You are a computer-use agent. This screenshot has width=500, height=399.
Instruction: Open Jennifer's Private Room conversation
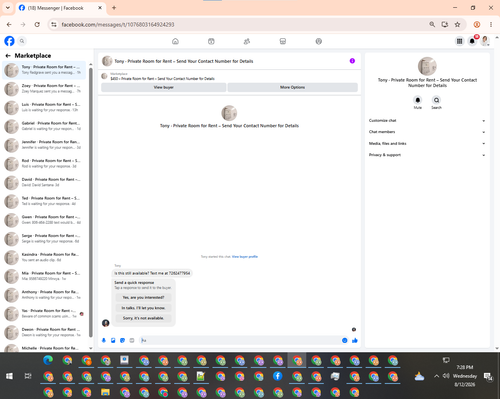[x=44, y=145]
